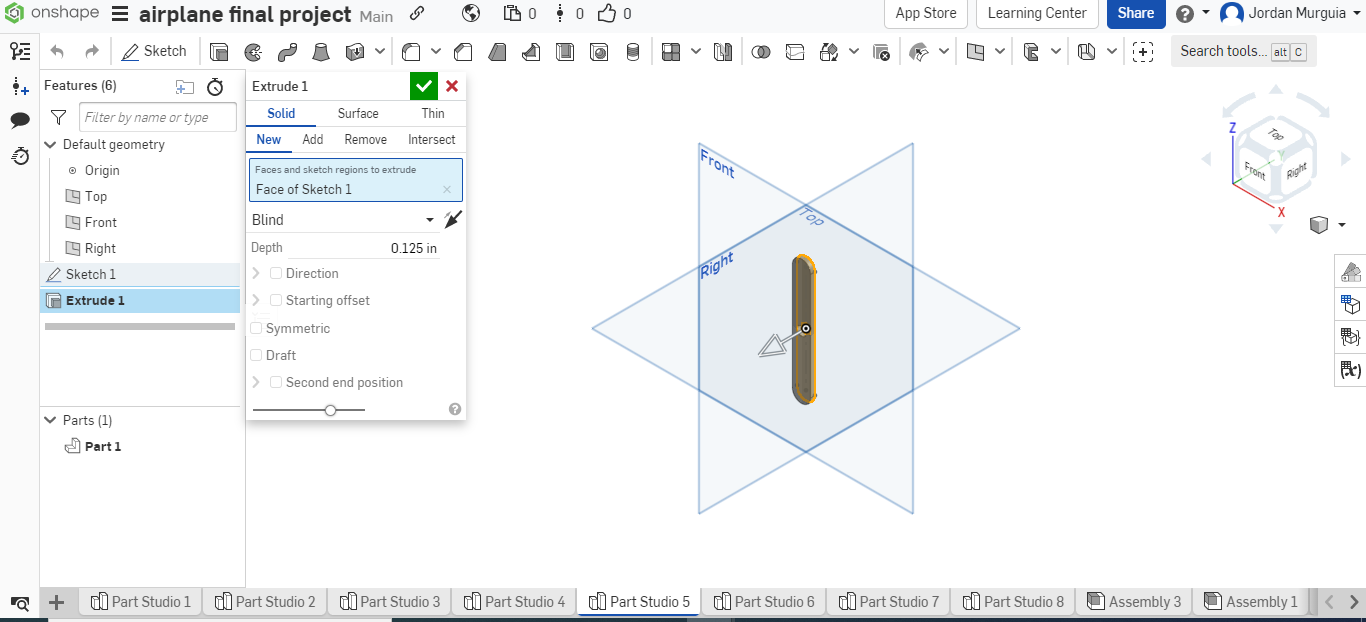Accept Extrude 1 with green checkmark
The image size is (1366, 622).
(x=424, y=86)
